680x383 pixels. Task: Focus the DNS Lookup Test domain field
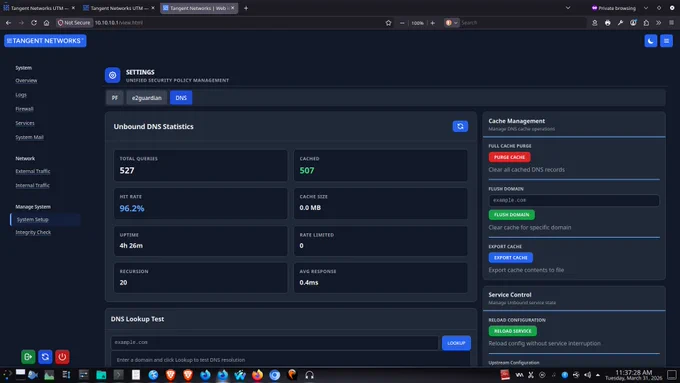pos(275,342)
